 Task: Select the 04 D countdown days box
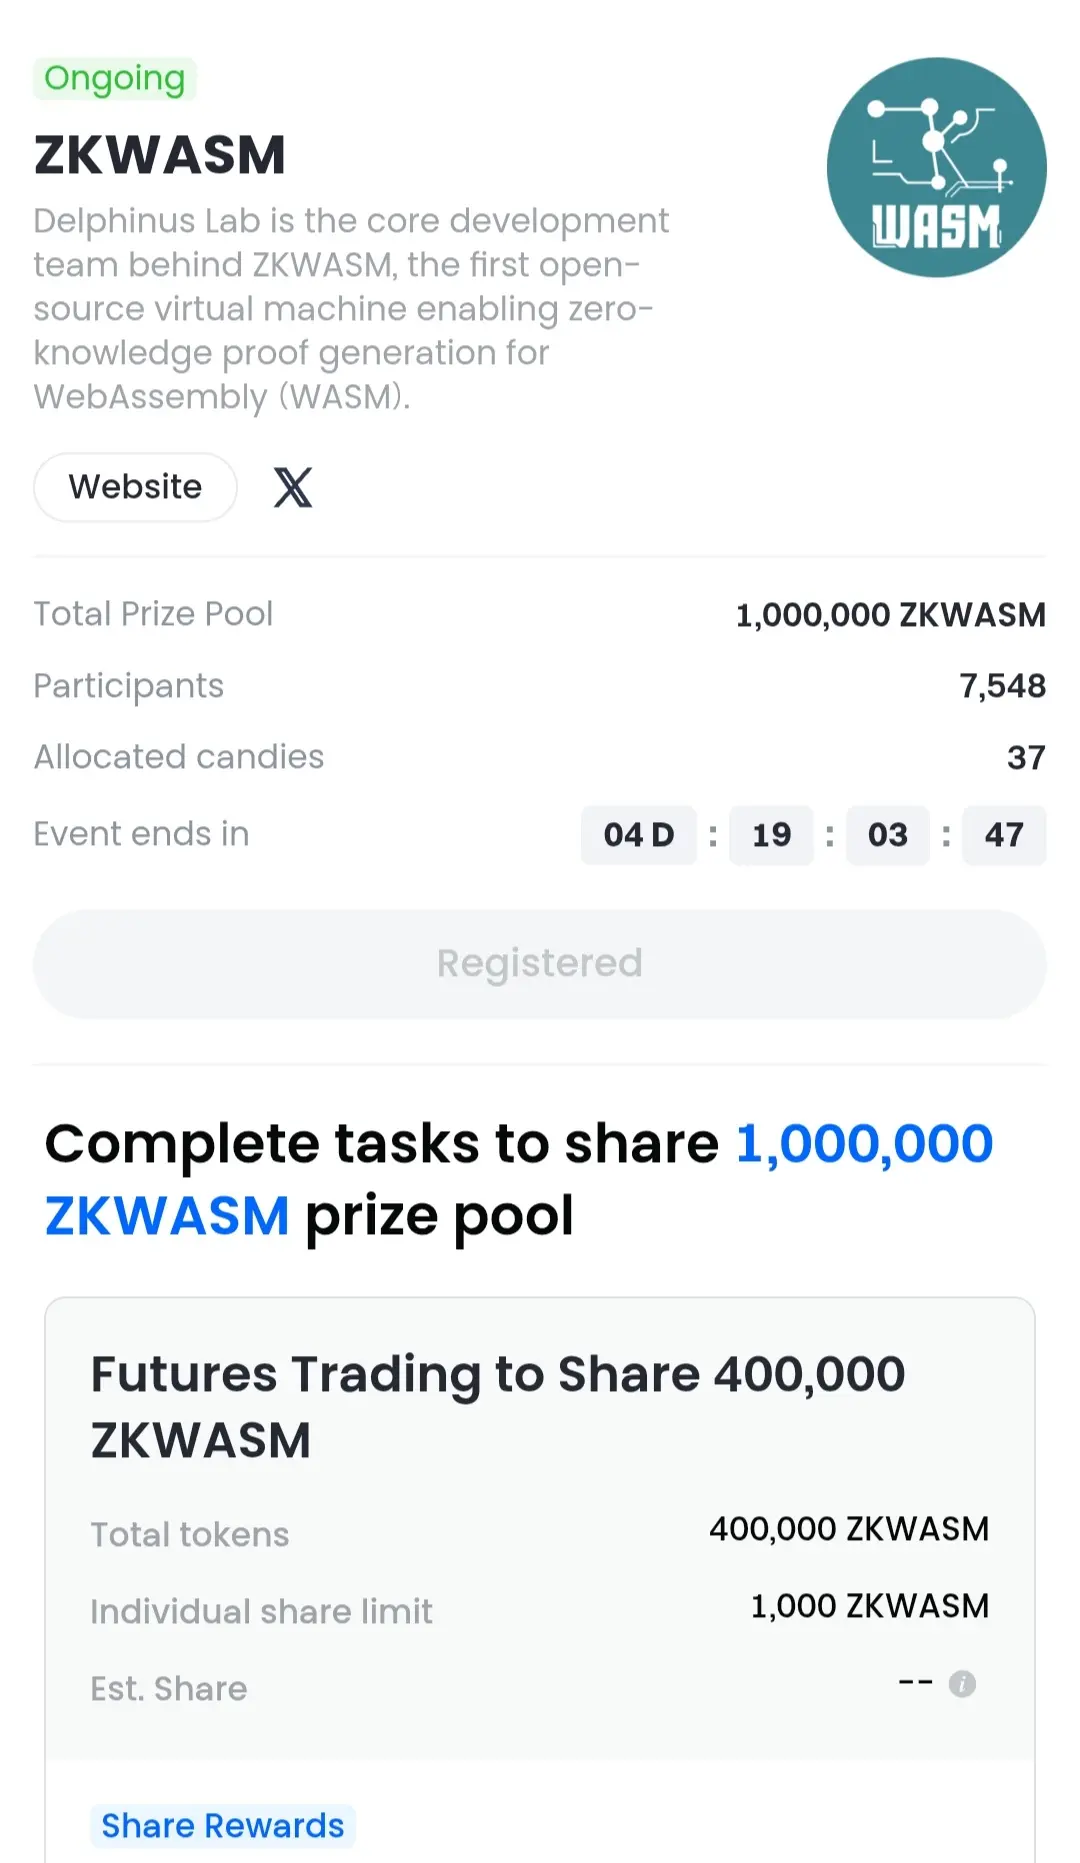coord(639,835)
